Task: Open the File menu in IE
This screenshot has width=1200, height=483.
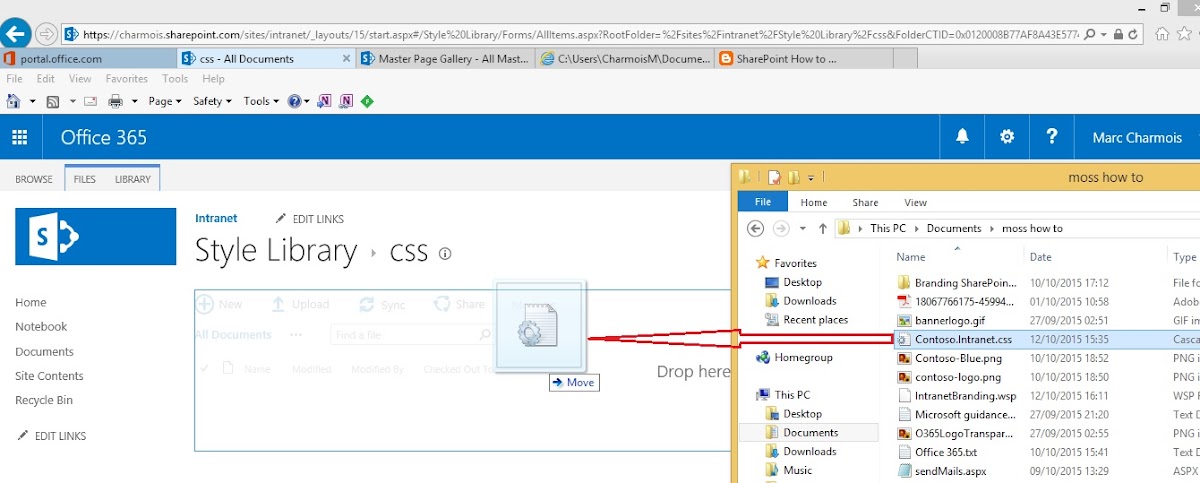Action: (15, 79)
